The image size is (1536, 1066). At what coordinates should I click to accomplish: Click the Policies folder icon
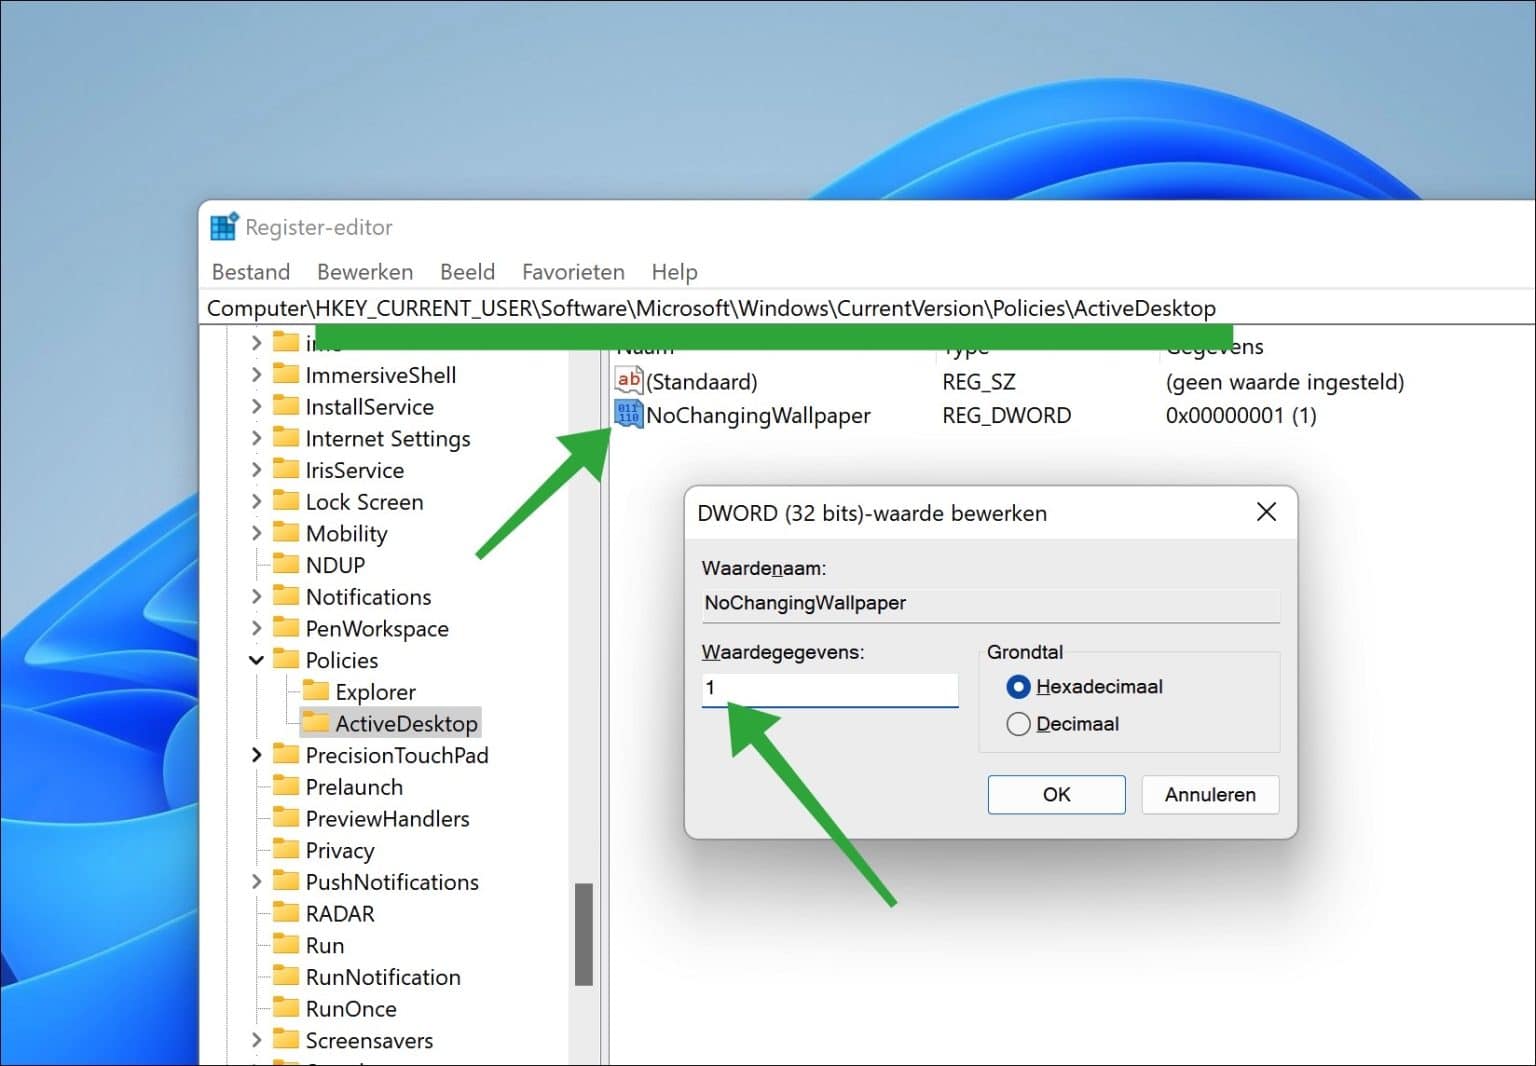(285, 660)
